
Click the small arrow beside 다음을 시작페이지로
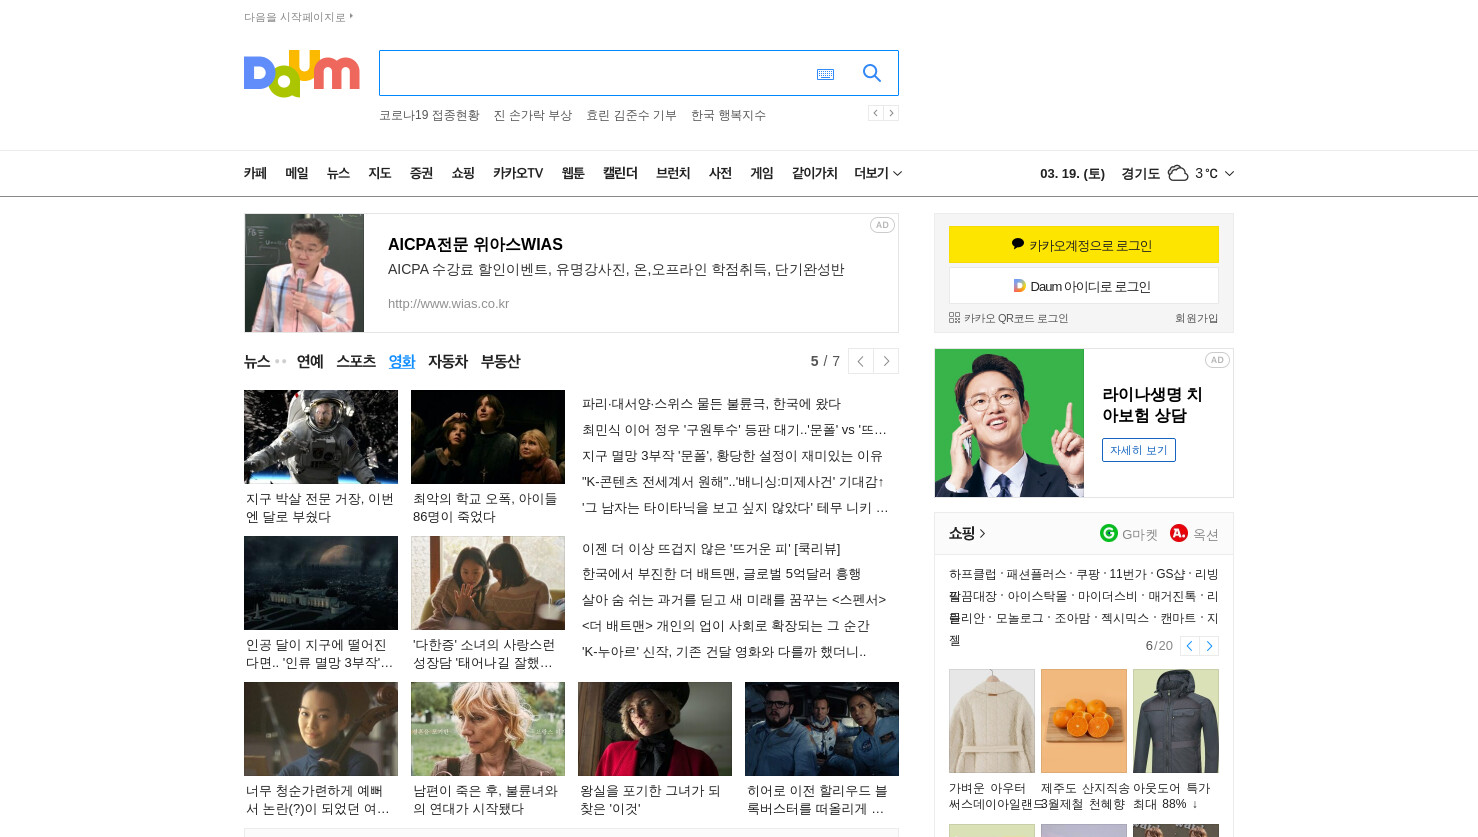[351, 16]
